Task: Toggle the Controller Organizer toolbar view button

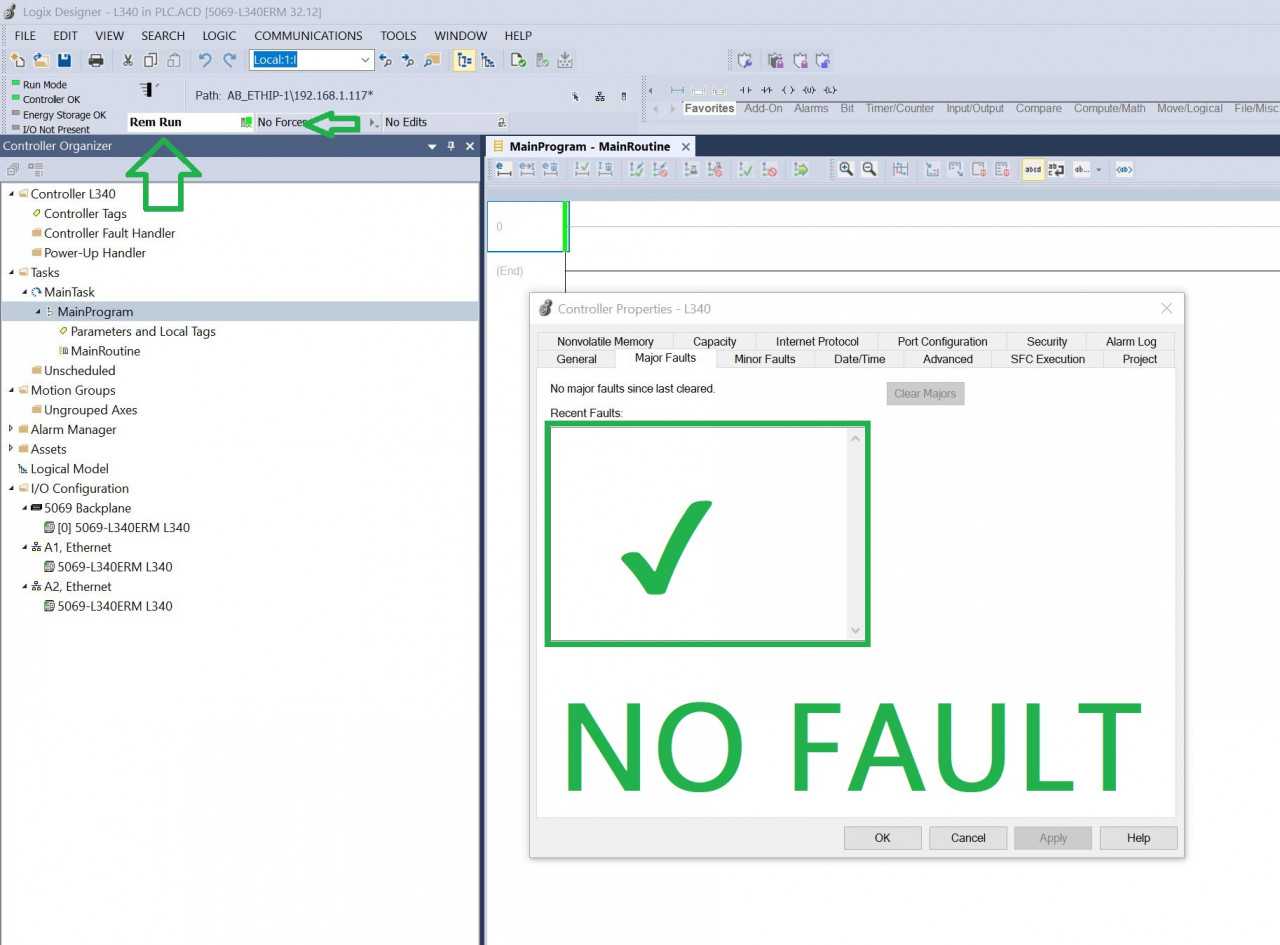Action: coord(36,169)
